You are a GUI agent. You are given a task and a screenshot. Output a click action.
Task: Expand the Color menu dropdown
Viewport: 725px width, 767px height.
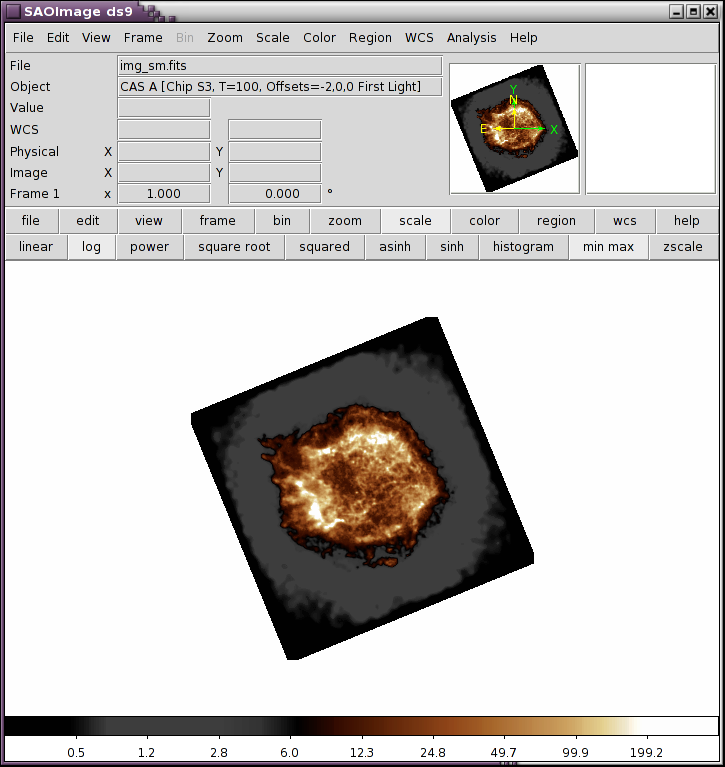click(319, 38)
